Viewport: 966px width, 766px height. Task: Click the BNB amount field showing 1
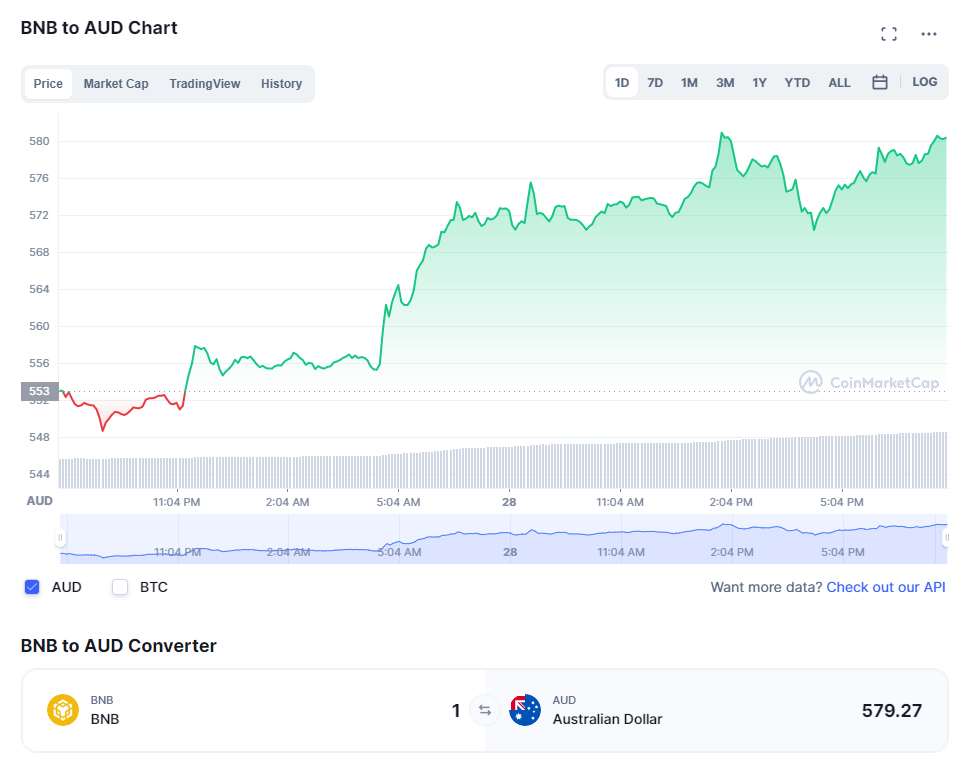[x=456, y=711]
